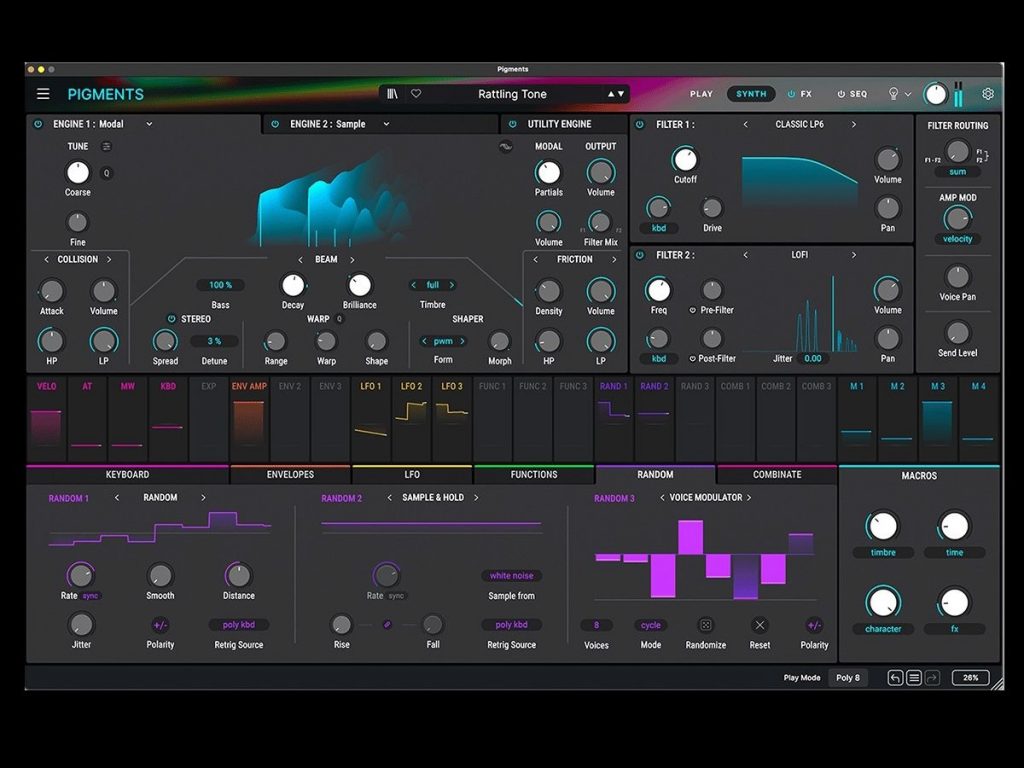The width and height of the screenshot is (1024, 768).
Task: Open the ENGINE 1 Modal type dropdown
Action: [x=148, y=124]
